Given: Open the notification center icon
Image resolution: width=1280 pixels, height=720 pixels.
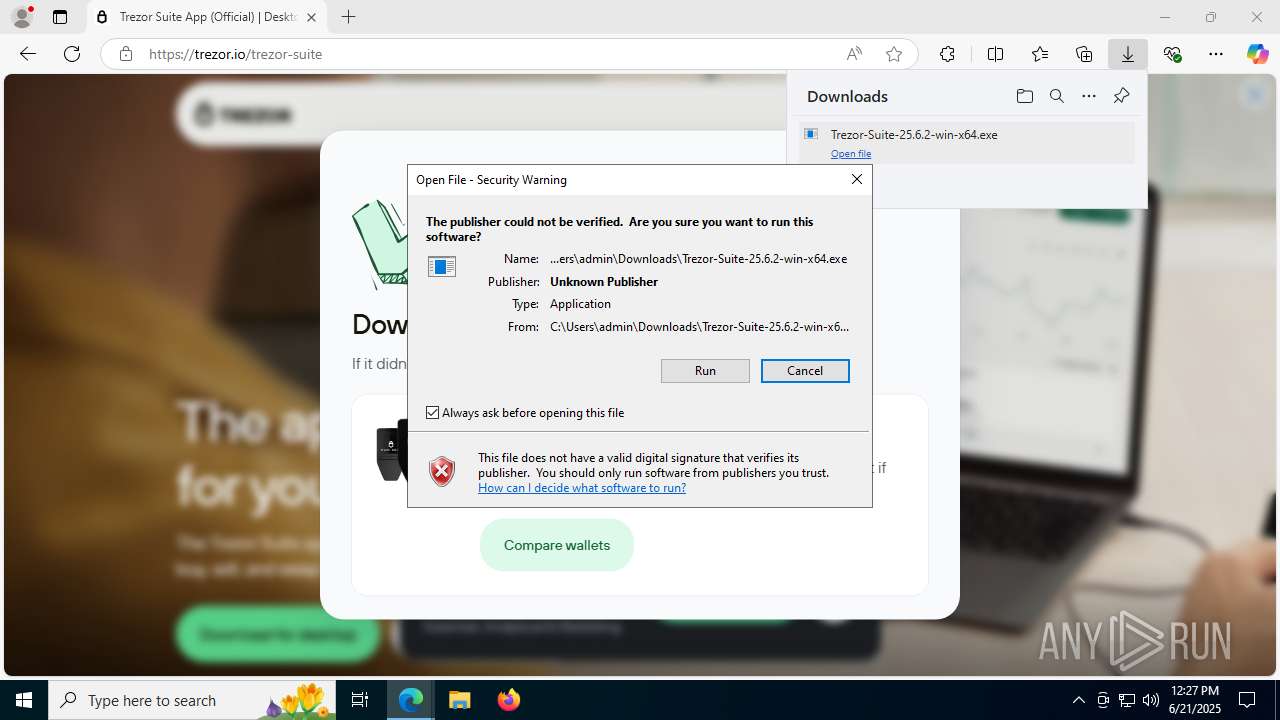Looking at the screenshot, I should click(1247, 700).
